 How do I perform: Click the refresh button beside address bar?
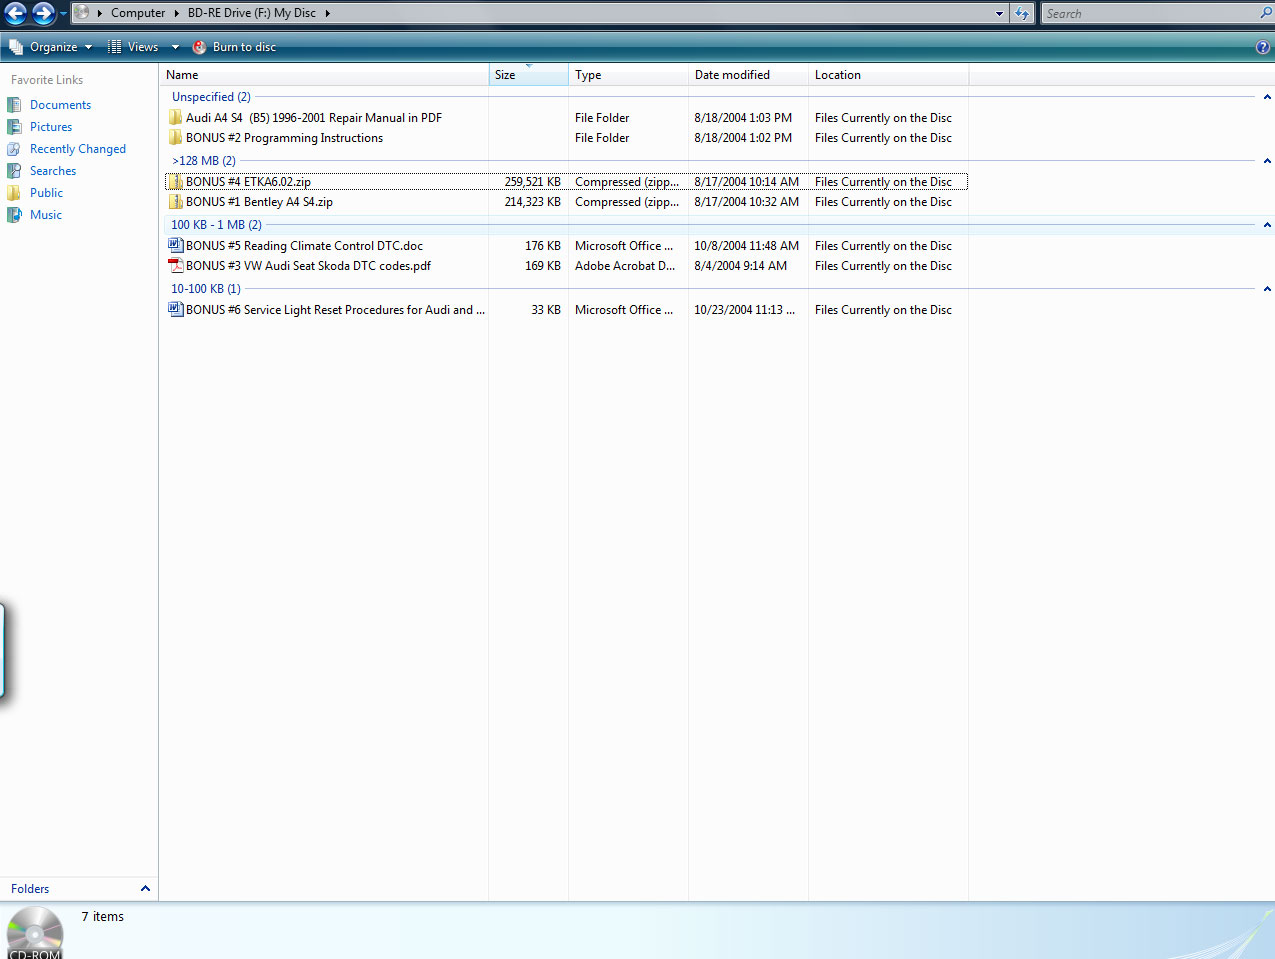coord(1021,13)
